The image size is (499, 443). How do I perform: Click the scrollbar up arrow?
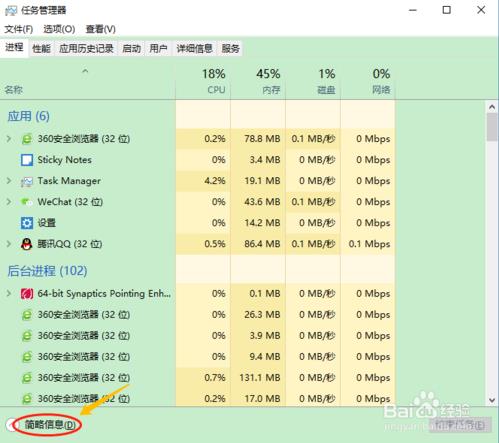point(492,107)
